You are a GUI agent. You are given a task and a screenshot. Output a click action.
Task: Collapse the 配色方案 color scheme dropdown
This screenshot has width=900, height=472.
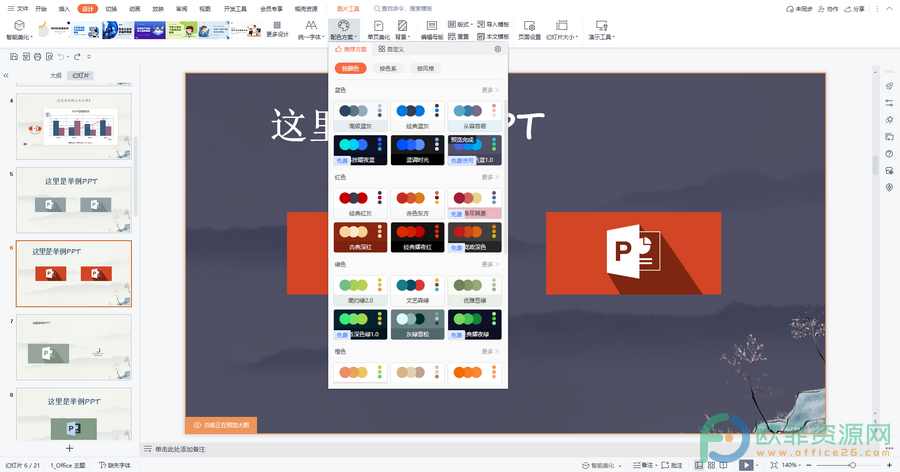pos(343,30)
